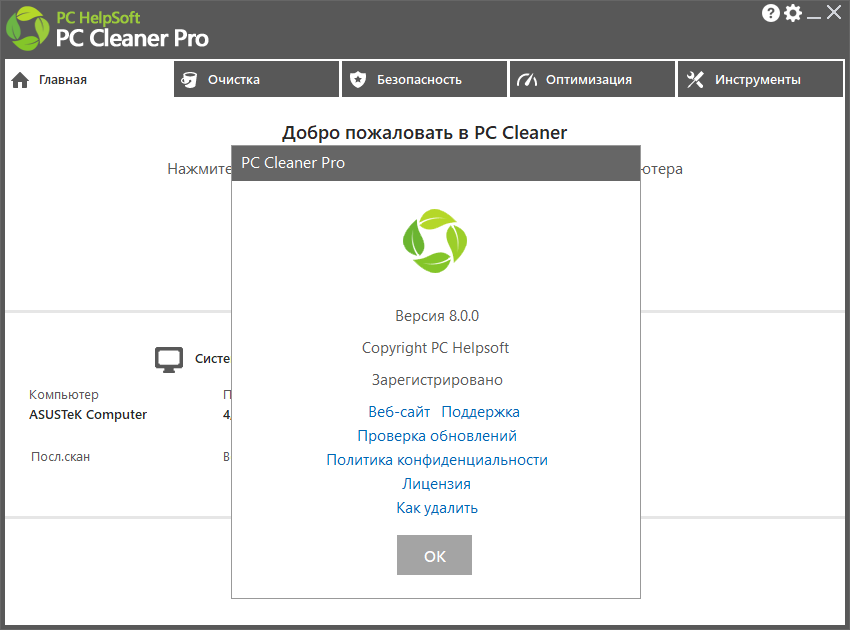The image size is (850, 630).
Task: Click the Copyright PC Helpsoft text
Action: 435,348
